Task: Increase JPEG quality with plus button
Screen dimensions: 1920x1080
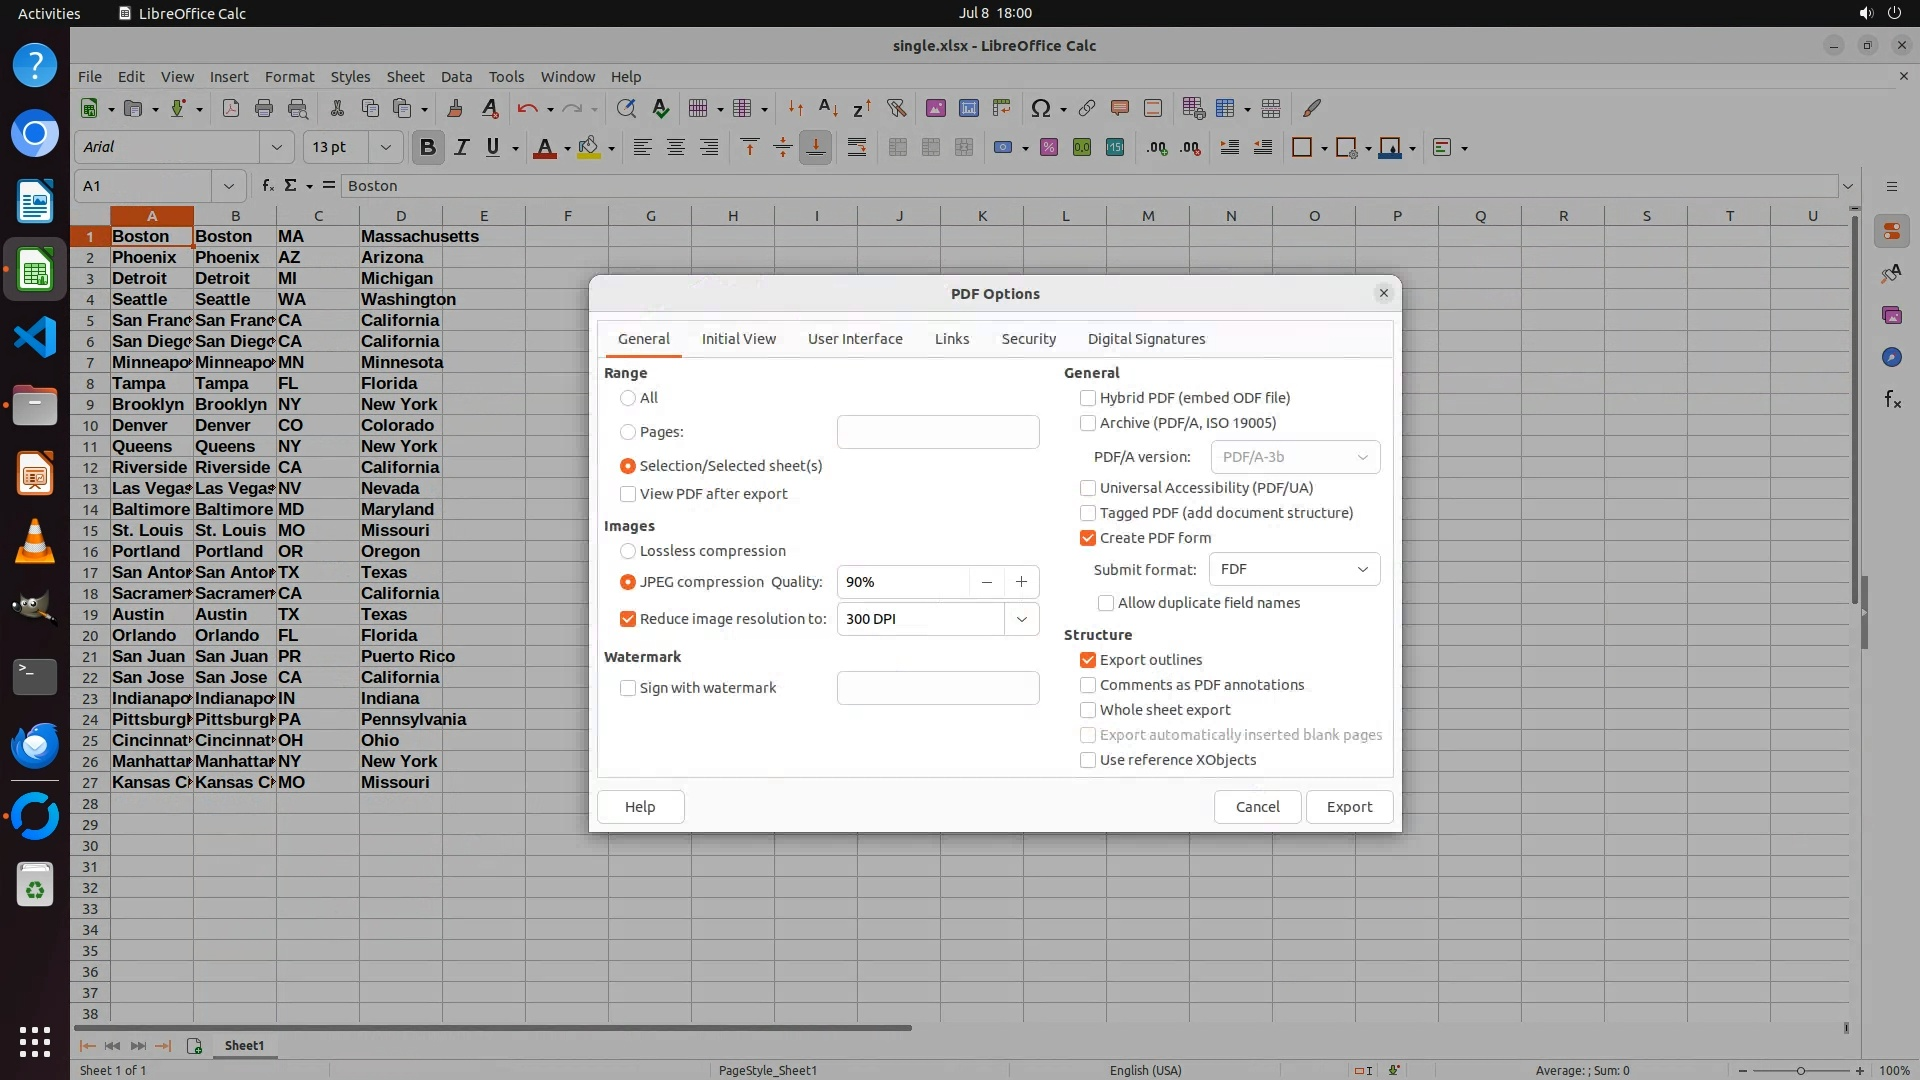Action: [x=1021, y=582]
